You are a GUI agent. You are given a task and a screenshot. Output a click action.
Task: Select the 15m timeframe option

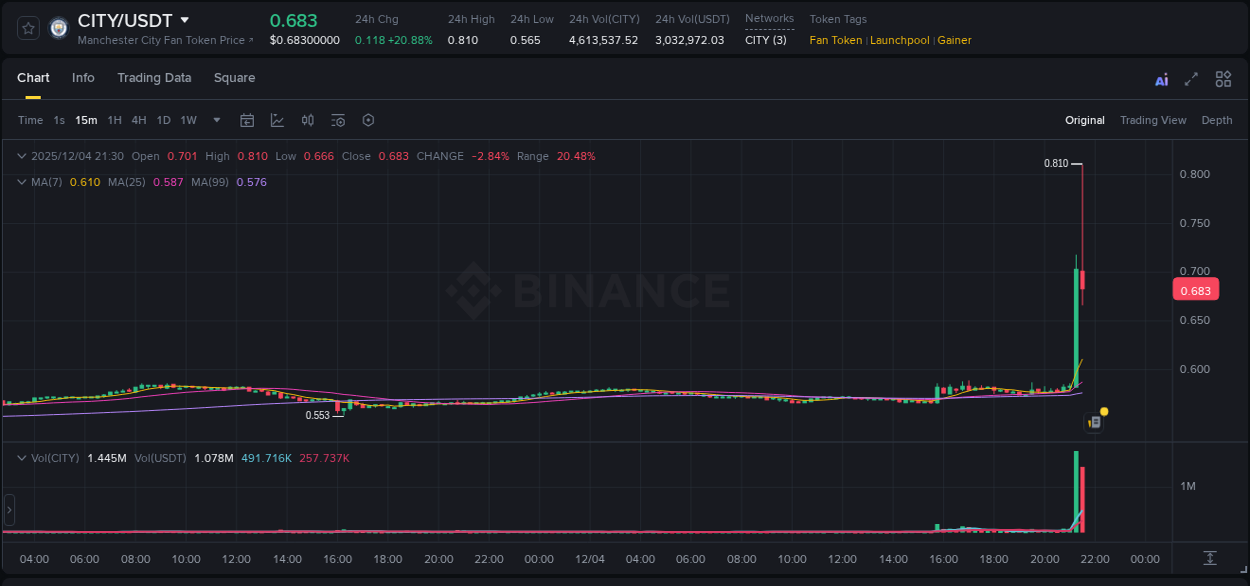coord(86,120)
